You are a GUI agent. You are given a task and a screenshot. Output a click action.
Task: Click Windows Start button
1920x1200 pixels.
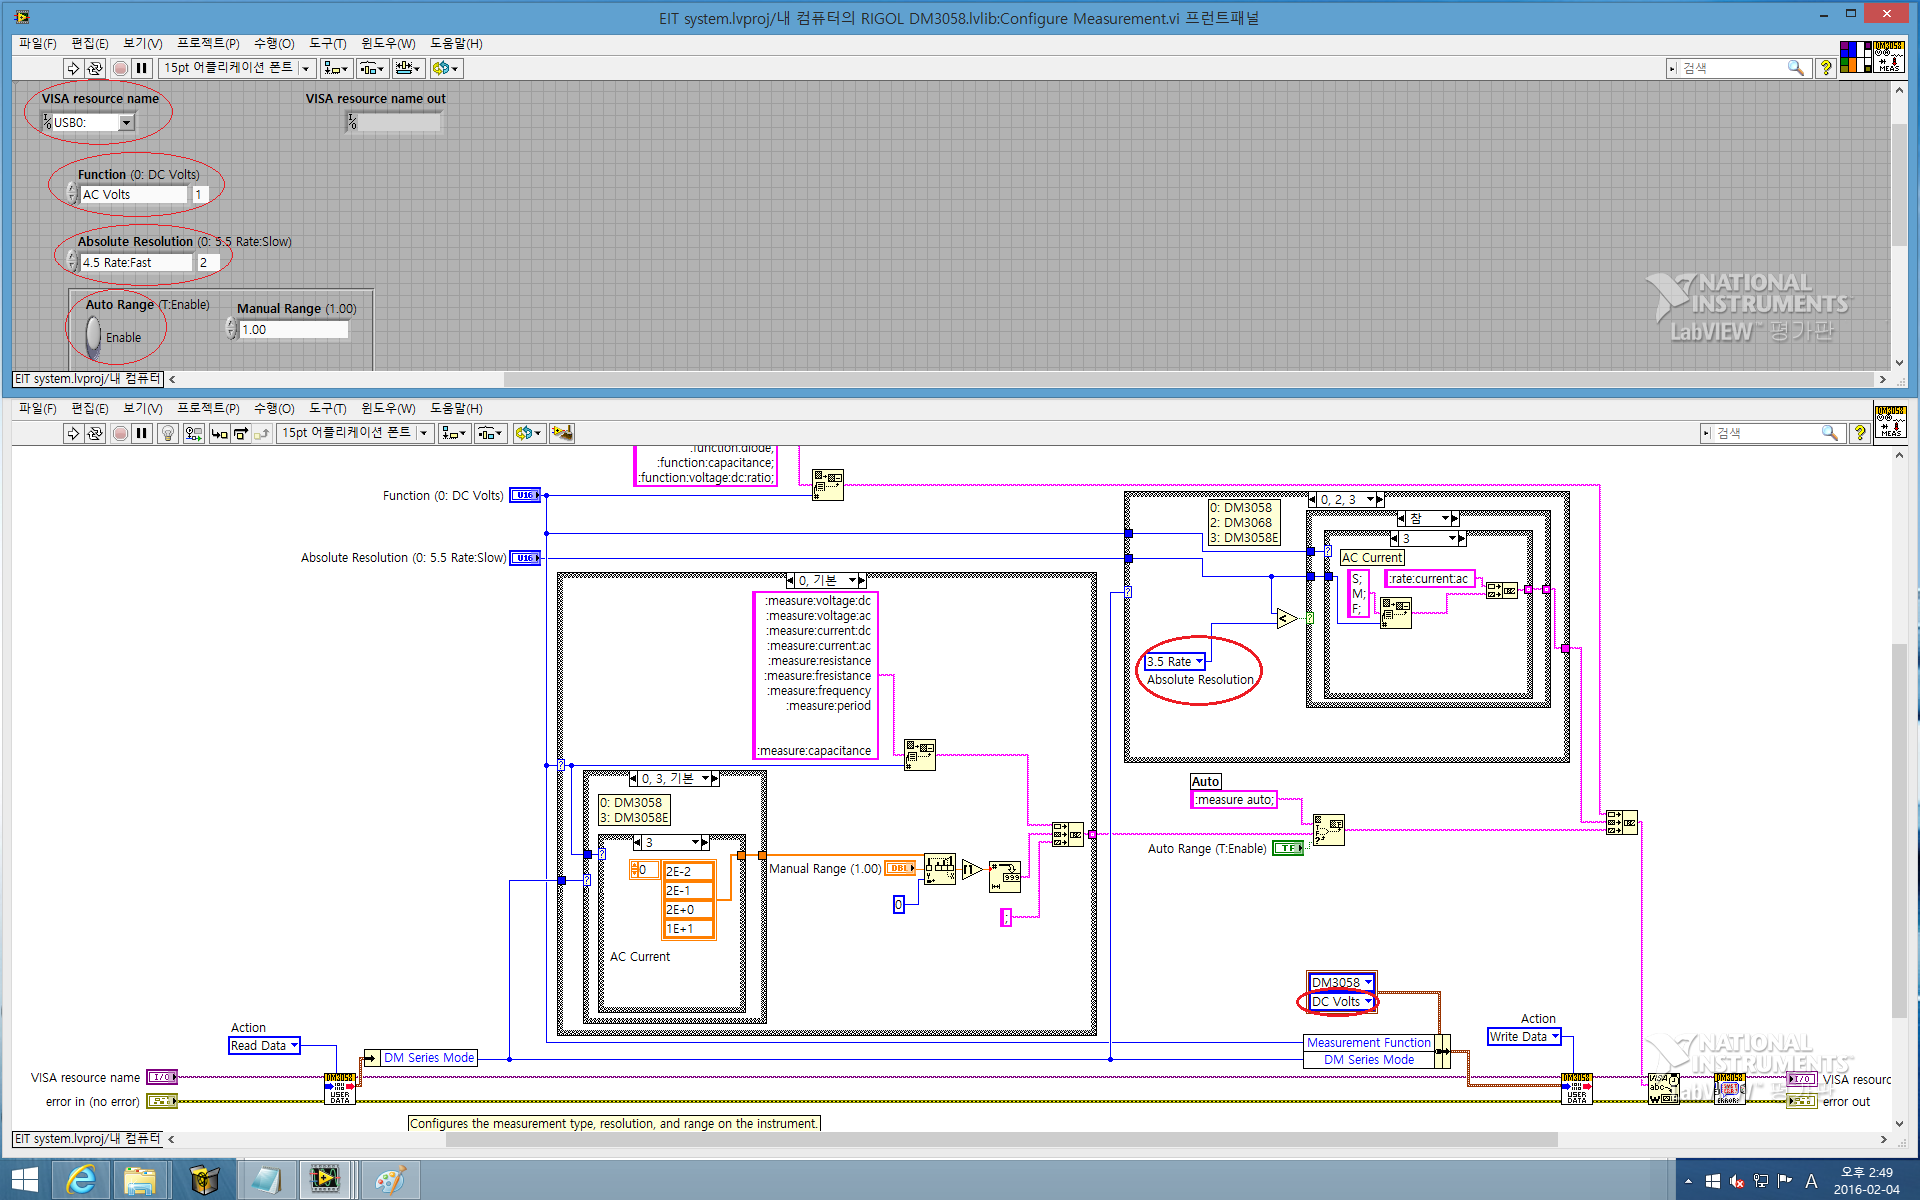(x=24, y=1180)
